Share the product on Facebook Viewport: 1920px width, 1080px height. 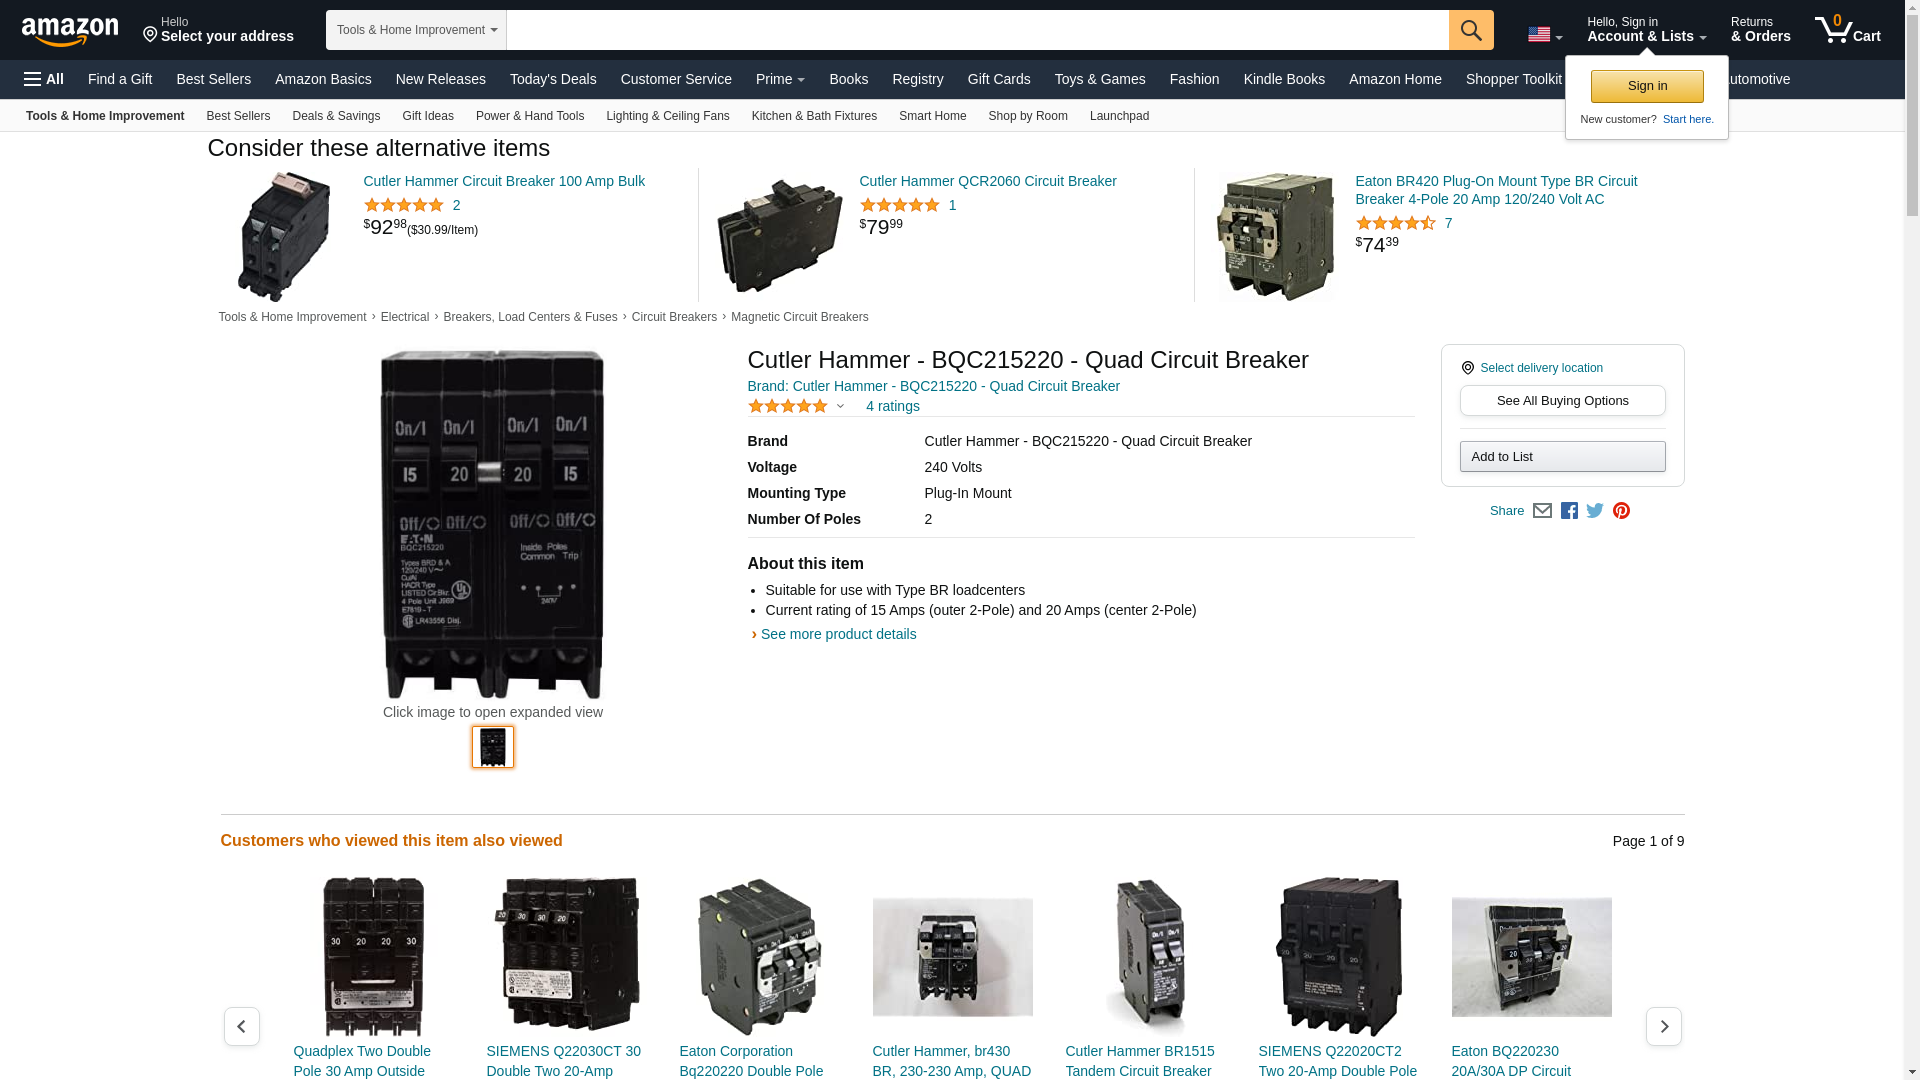pos(1569,511)
